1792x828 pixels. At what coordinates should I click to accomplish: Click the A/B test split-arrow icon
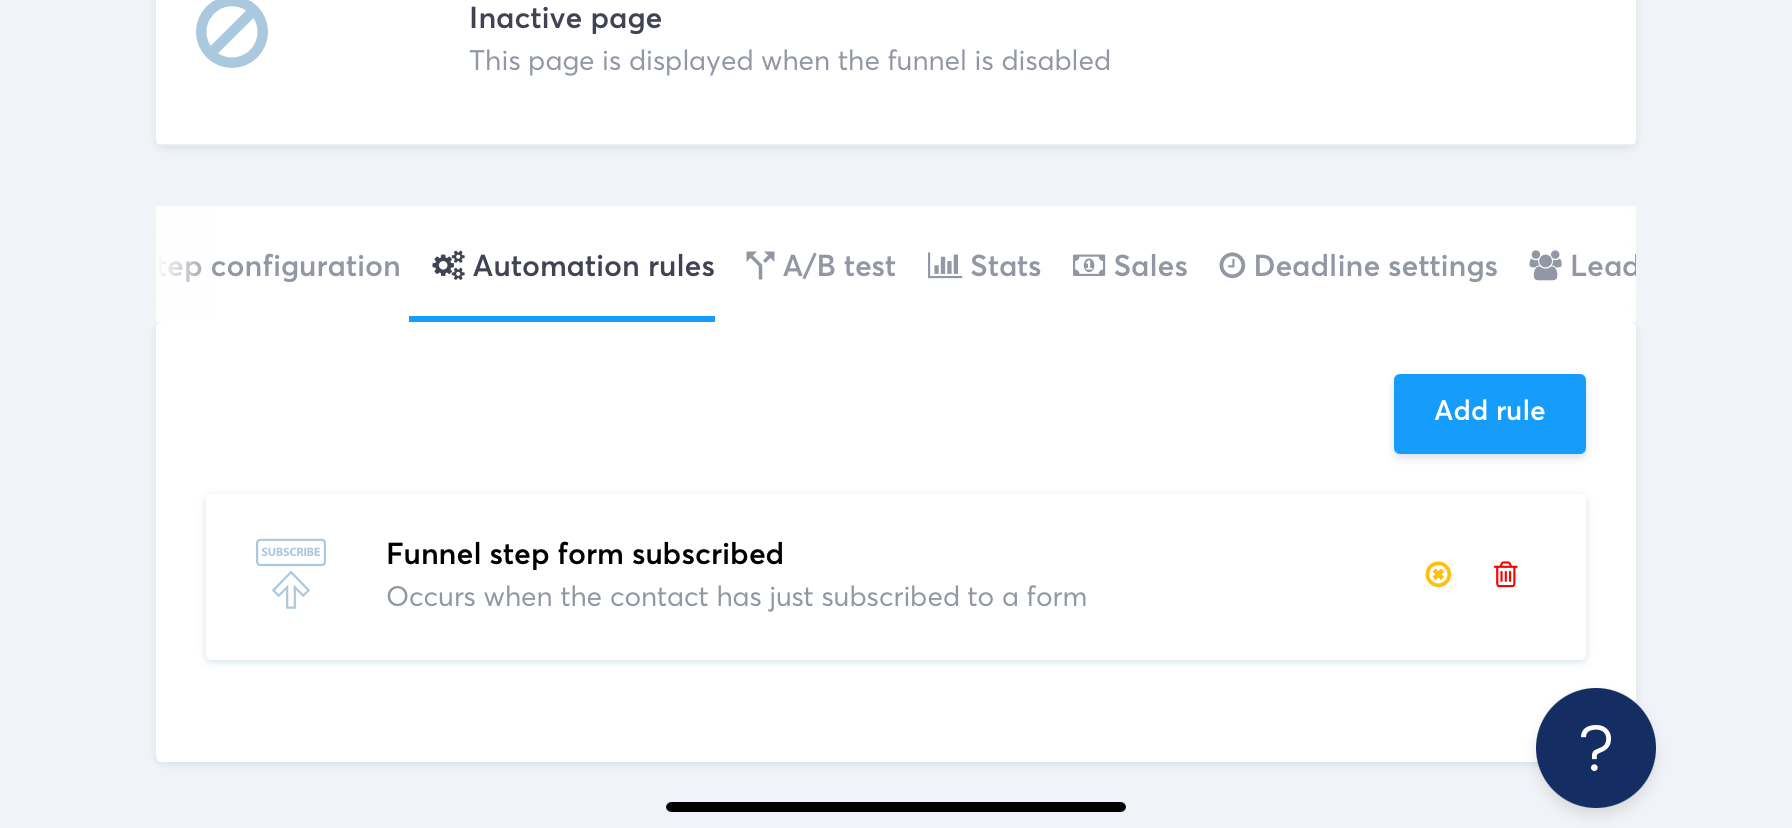tap(760, 264)
